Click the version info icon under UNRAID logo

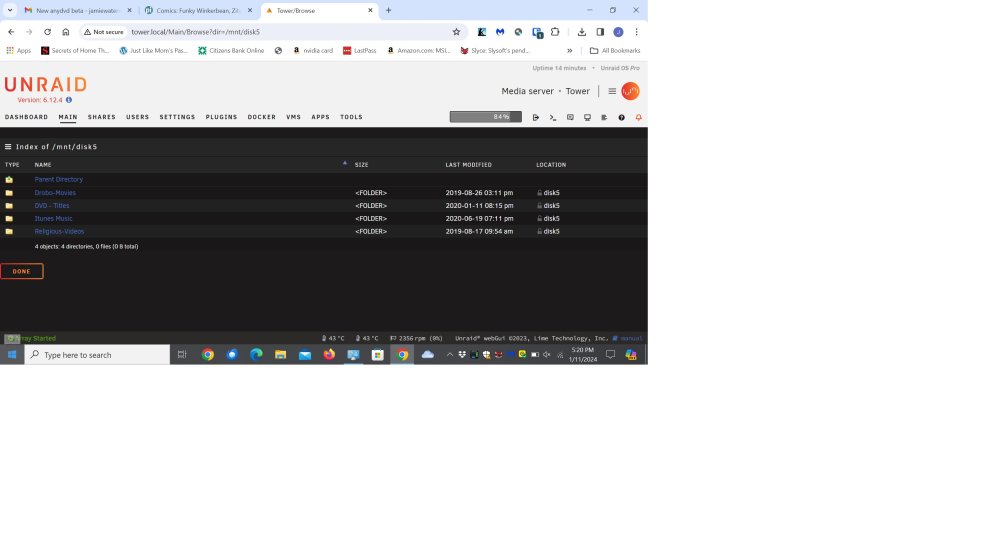(69, 100)
